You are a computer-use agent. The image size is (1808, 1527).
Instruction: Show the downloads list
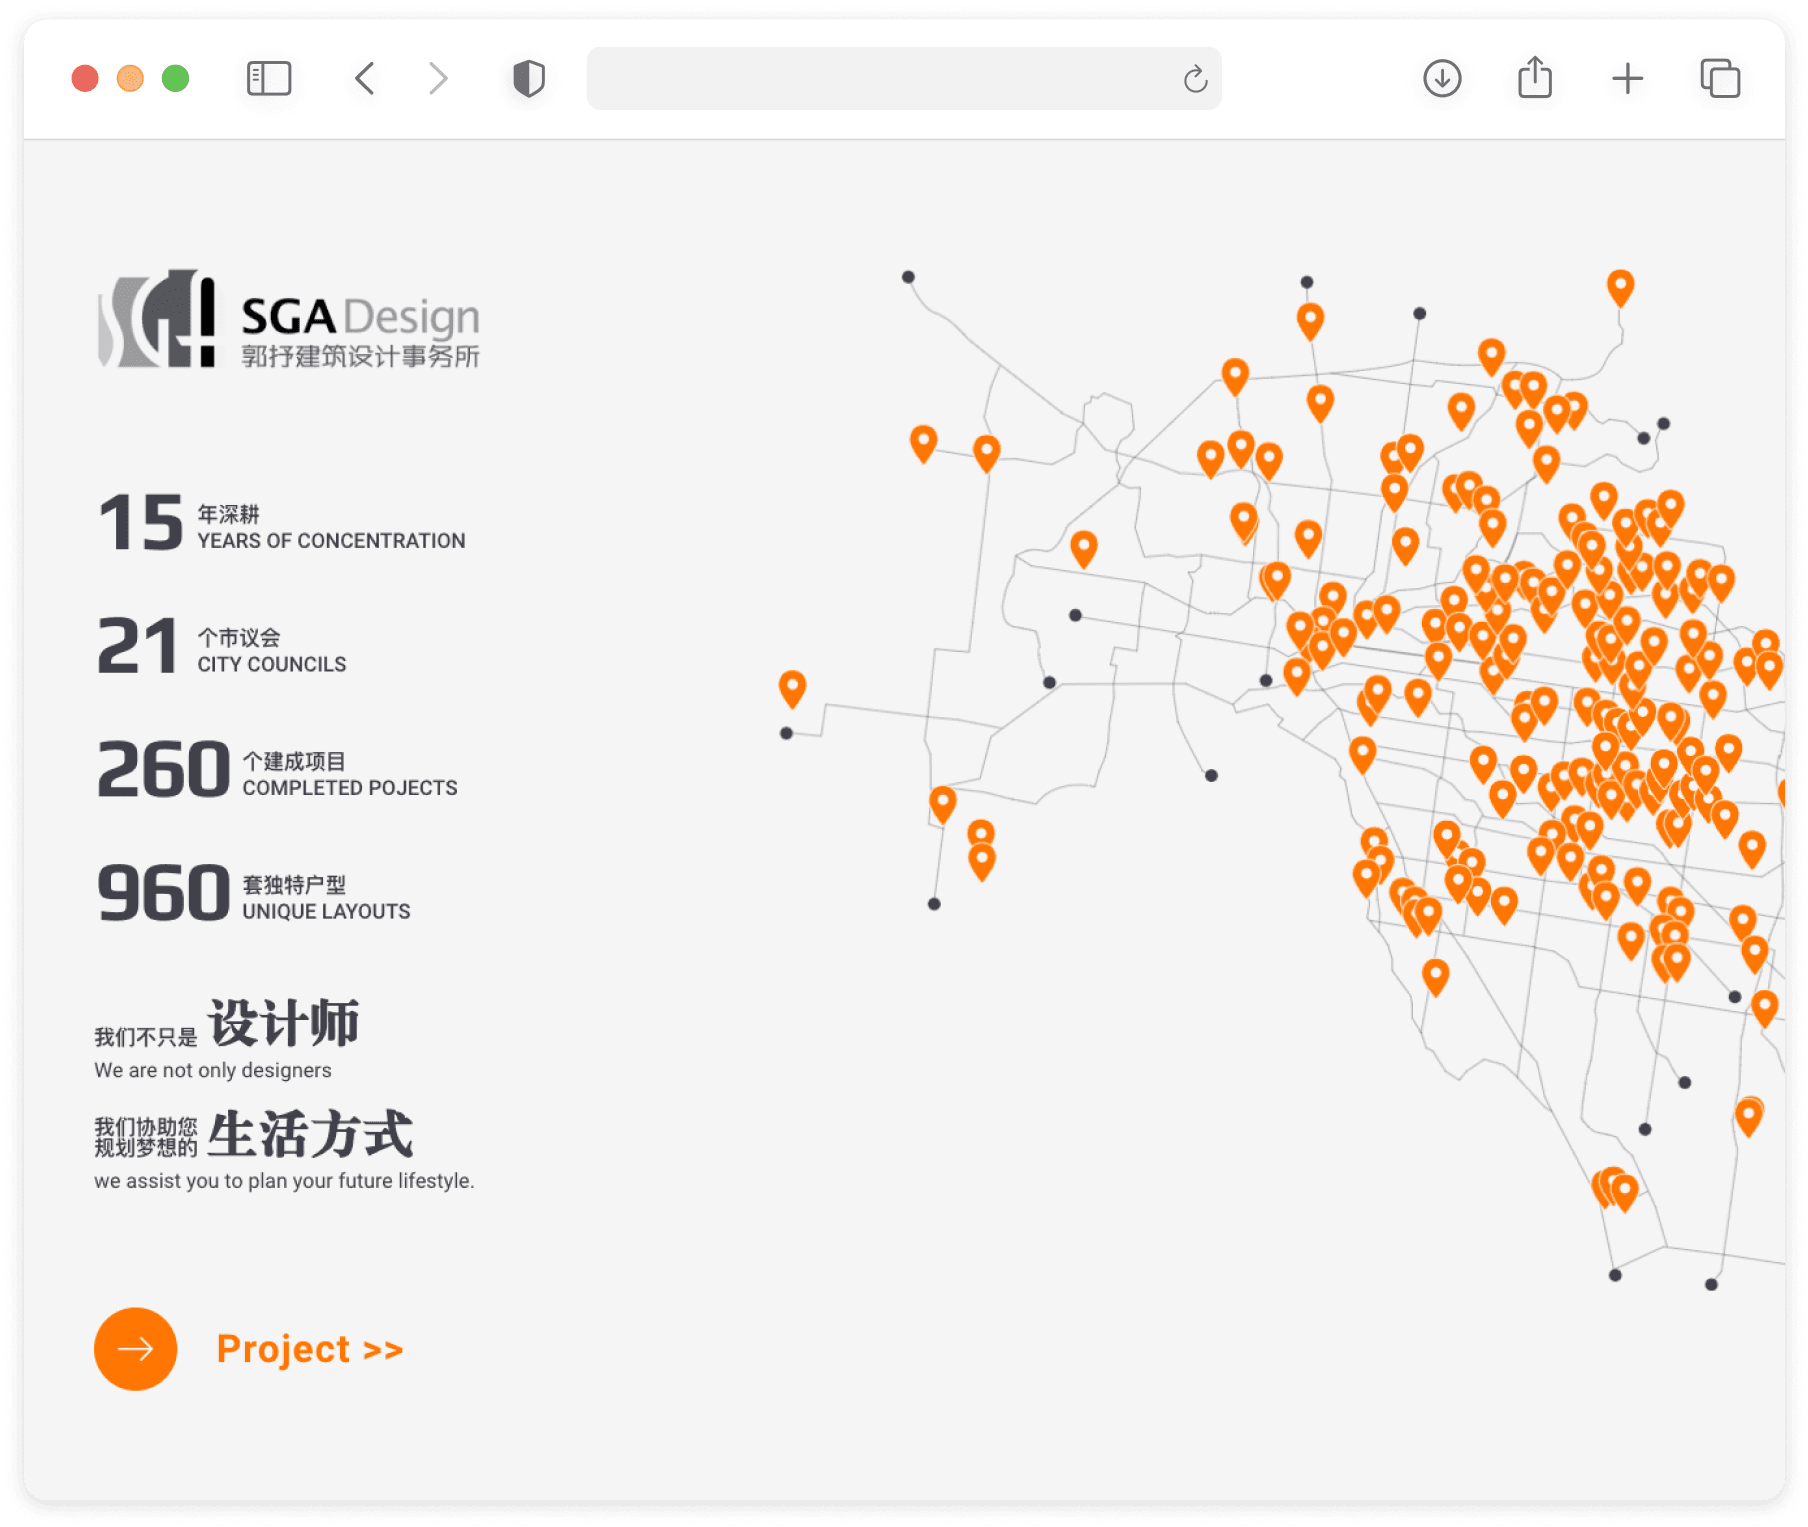click(x=1442, y=78)
